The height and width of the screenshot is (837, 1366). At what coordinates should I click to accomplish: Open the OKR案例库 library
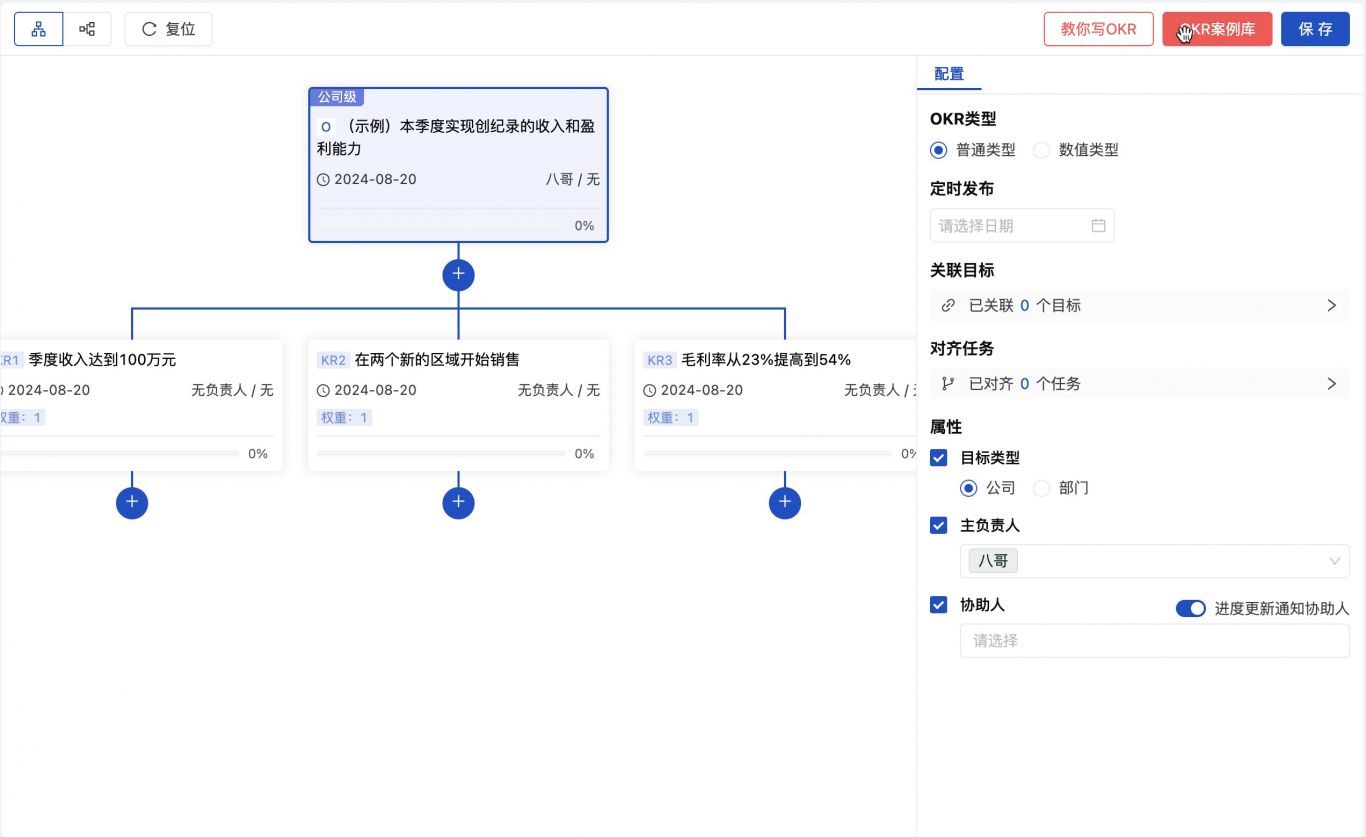pos(1217,29)
